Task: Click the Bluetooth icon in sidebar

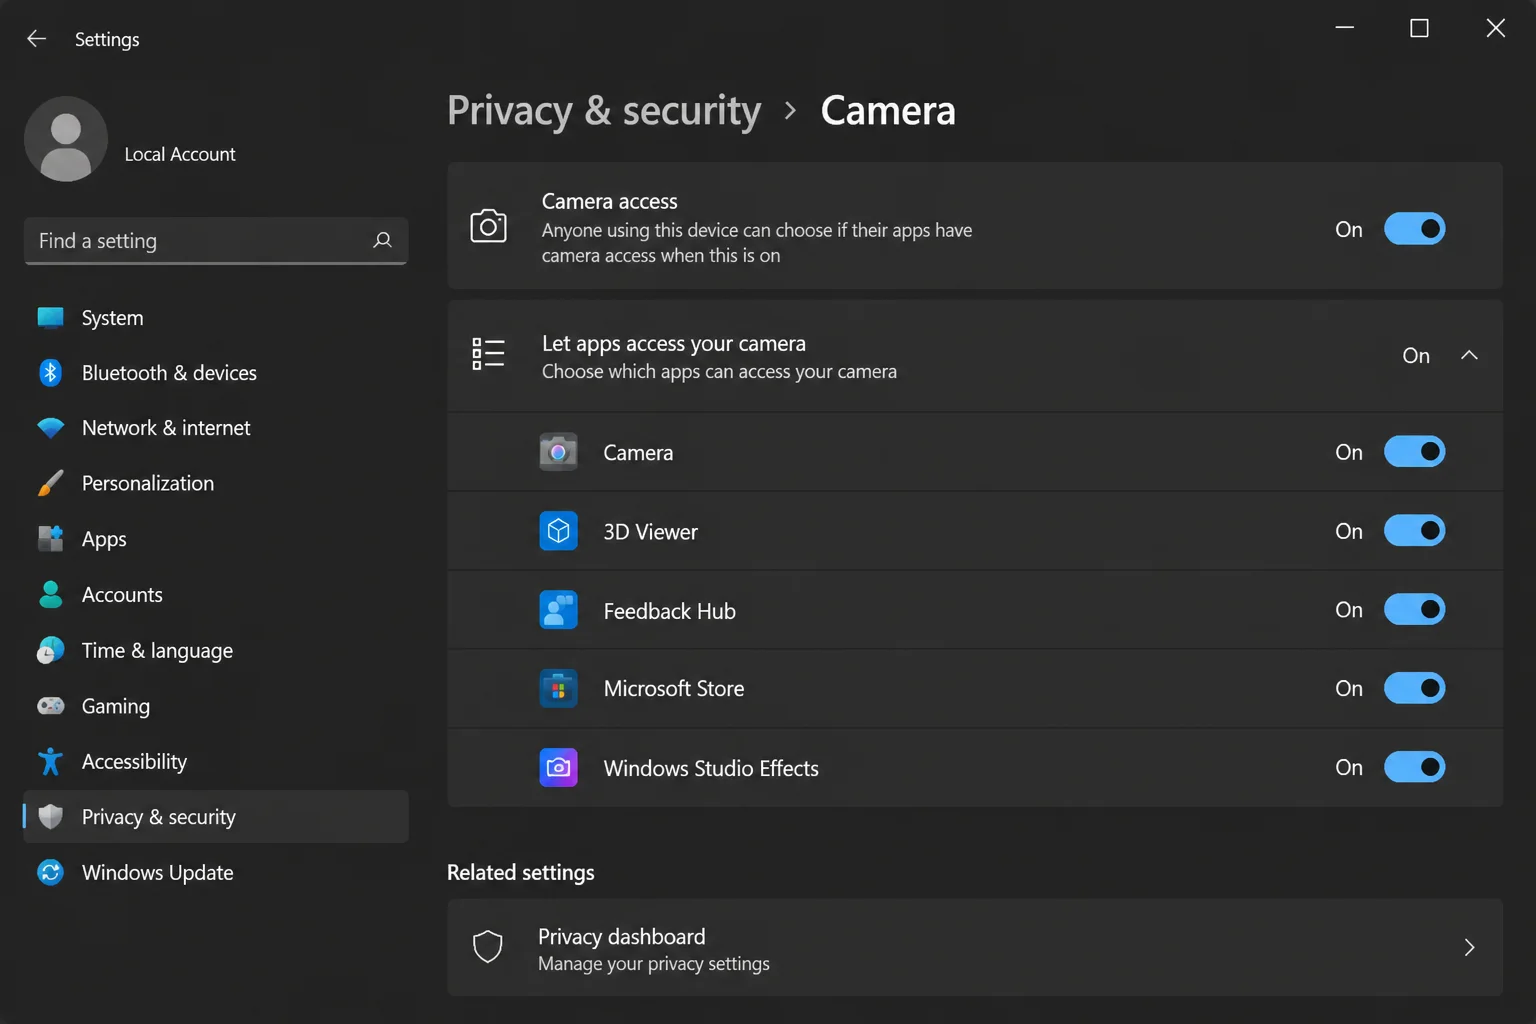Action: (x=51, y=373)
